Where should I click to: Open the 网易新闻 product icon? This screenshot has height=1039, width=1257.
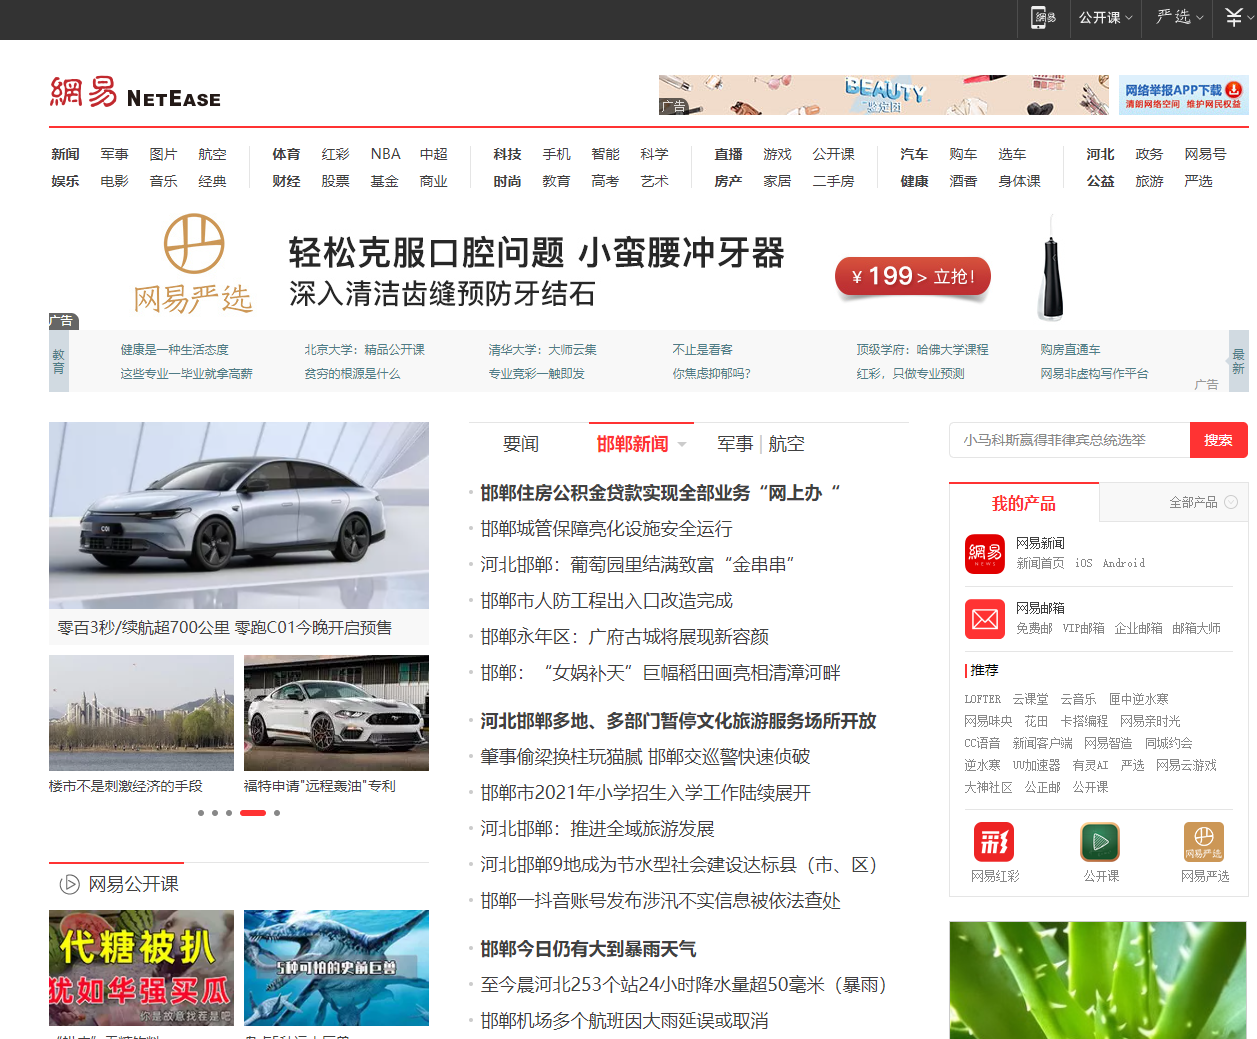point(984,553)
